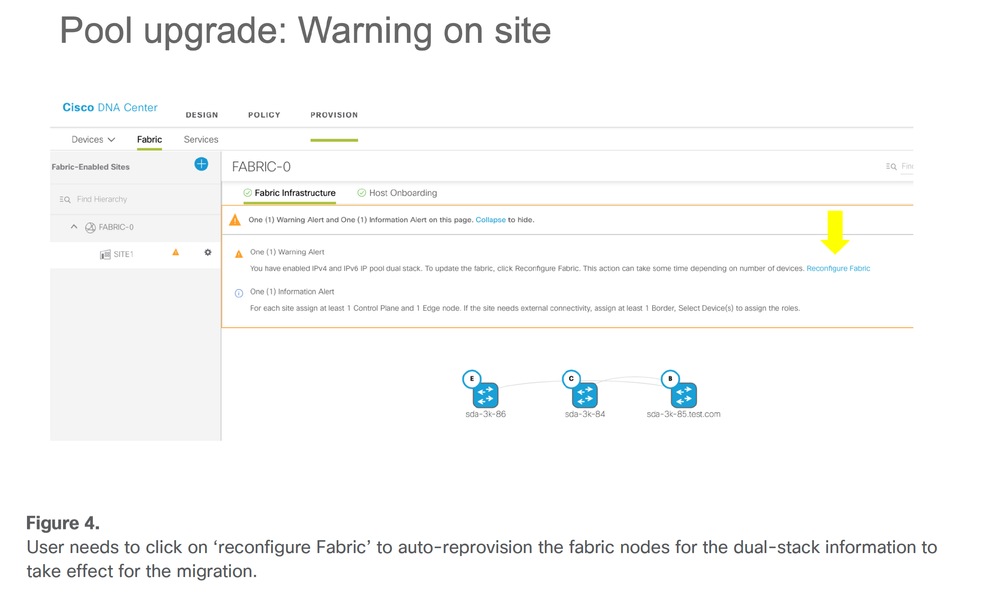The width and height of the screenshot is (999, 592).
Task: Select the sda-3k-85.test.com border switch icon
Action: click(x=683, y=394)
